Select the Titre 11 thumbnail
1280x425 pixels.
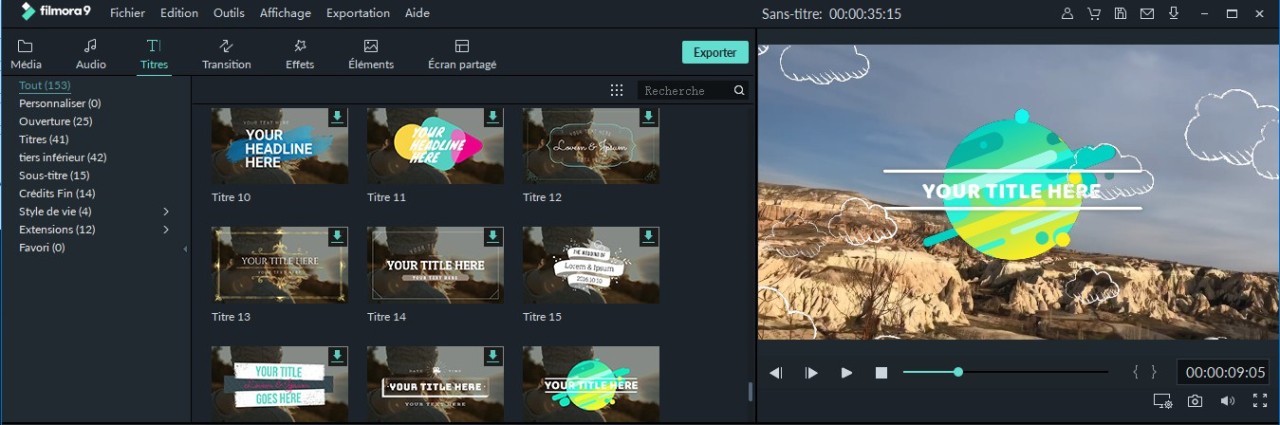[x=435, y=146]
